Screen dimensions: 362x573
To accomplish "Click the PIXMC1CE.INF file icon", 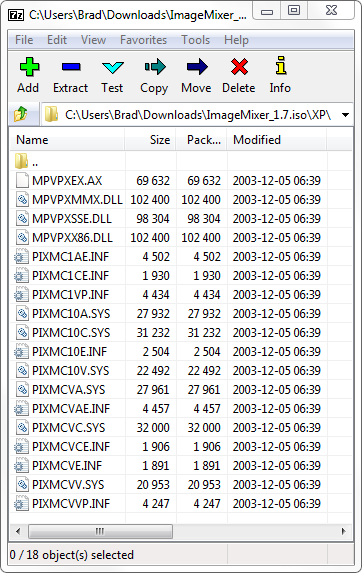I will 21,275.
